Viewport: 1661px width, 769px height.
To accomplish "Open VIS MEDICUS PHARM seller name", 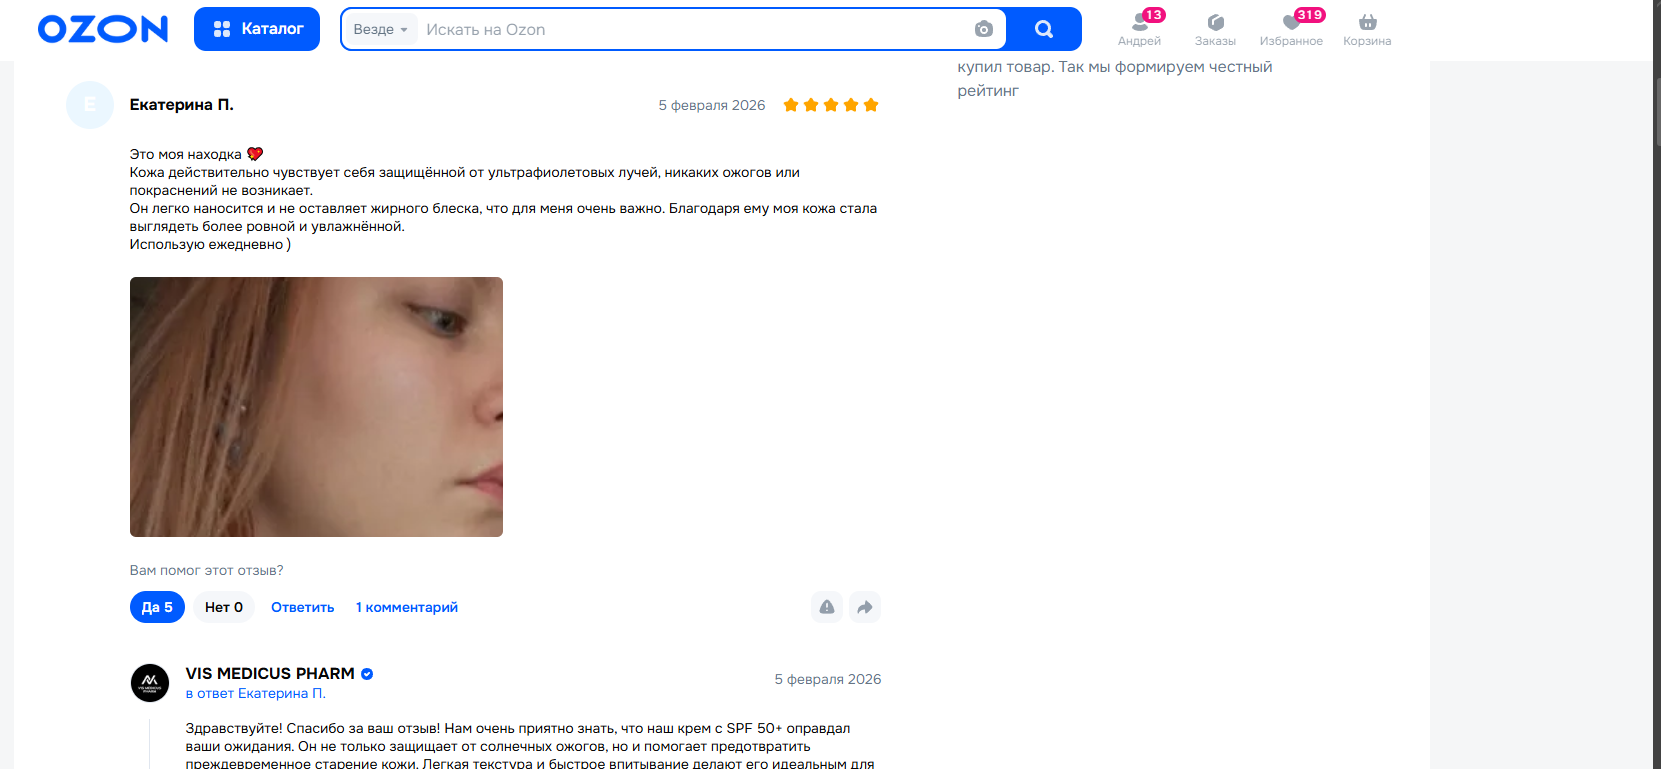I will tap(270, 673).
